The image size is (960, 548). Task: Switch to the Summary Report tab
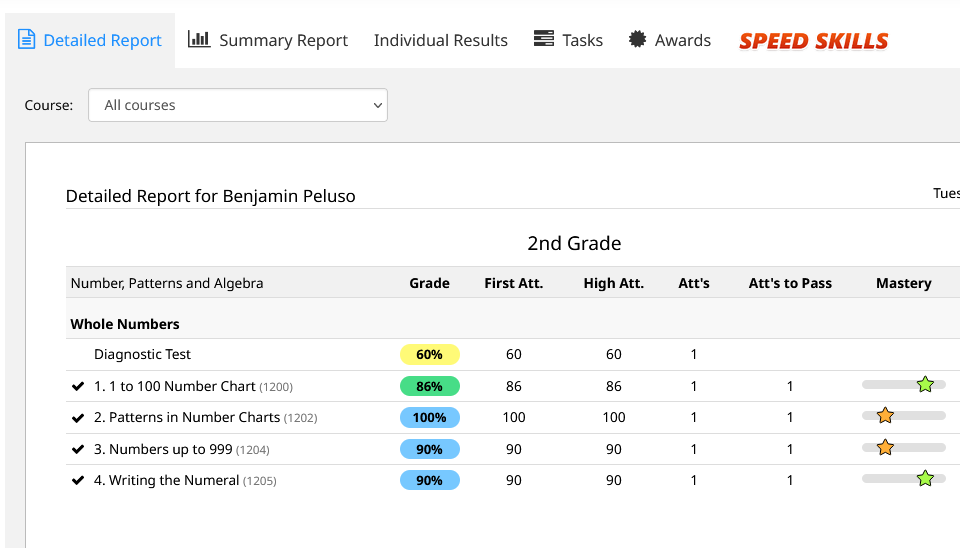[x=283, y=40]
